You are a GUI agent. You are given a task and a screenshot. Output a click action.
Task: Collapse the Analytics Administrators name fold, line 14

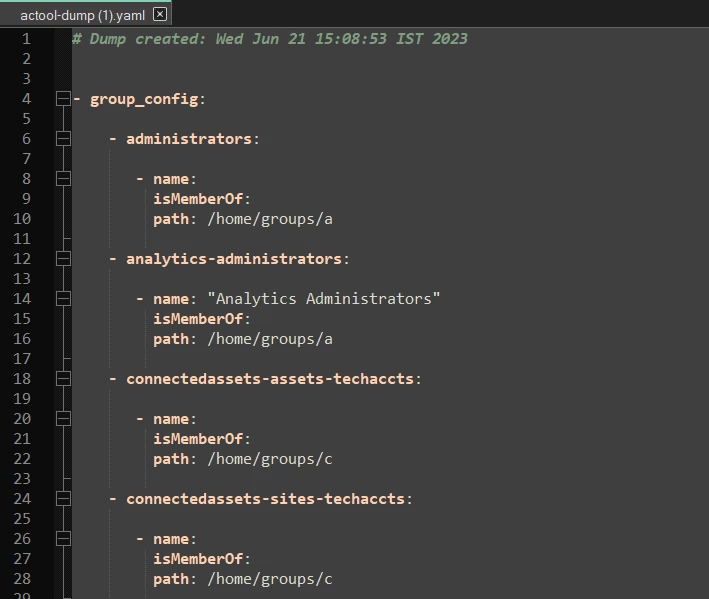63,298
